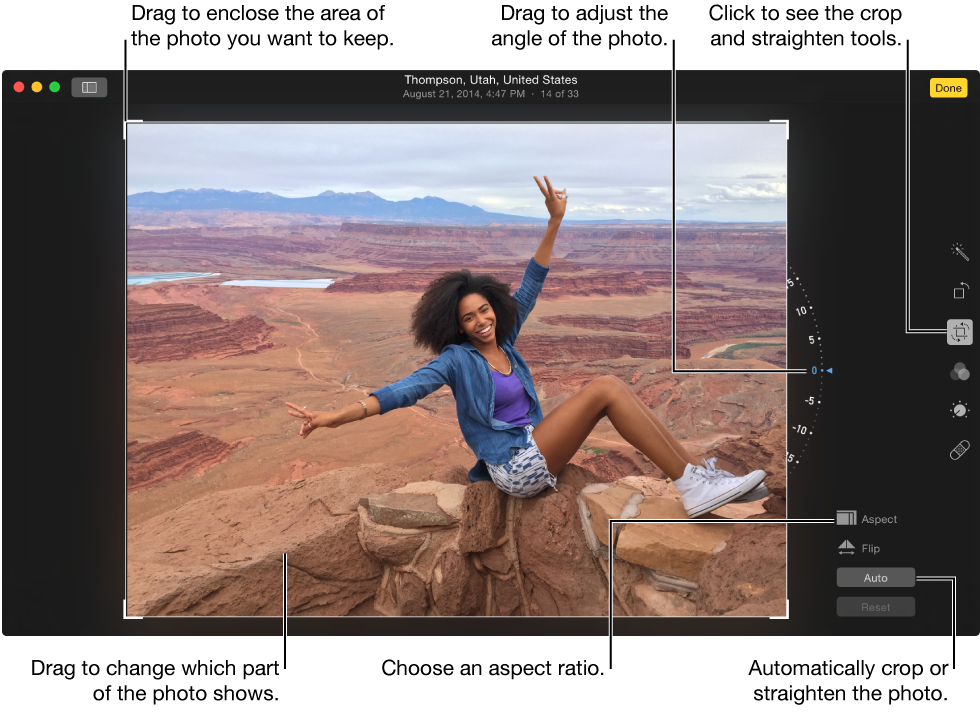Click the 14 of 33 counter

coord(560,94)
